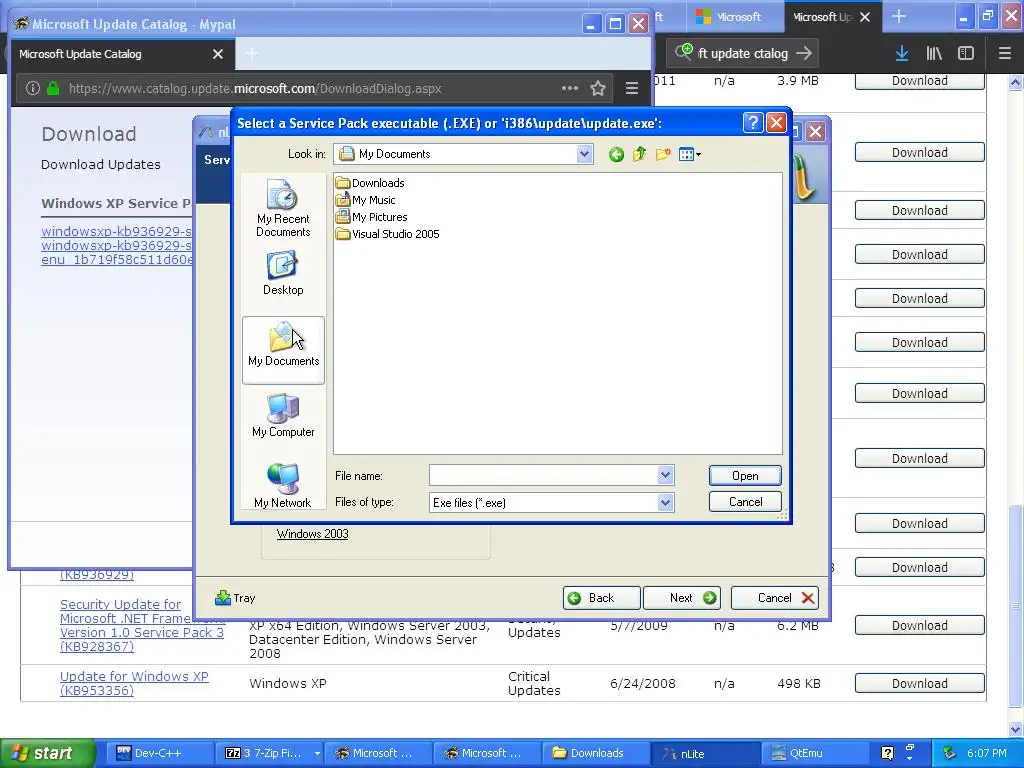
Task: Switch to Downloads folder in the taskbar
Action: coord(594,753)
